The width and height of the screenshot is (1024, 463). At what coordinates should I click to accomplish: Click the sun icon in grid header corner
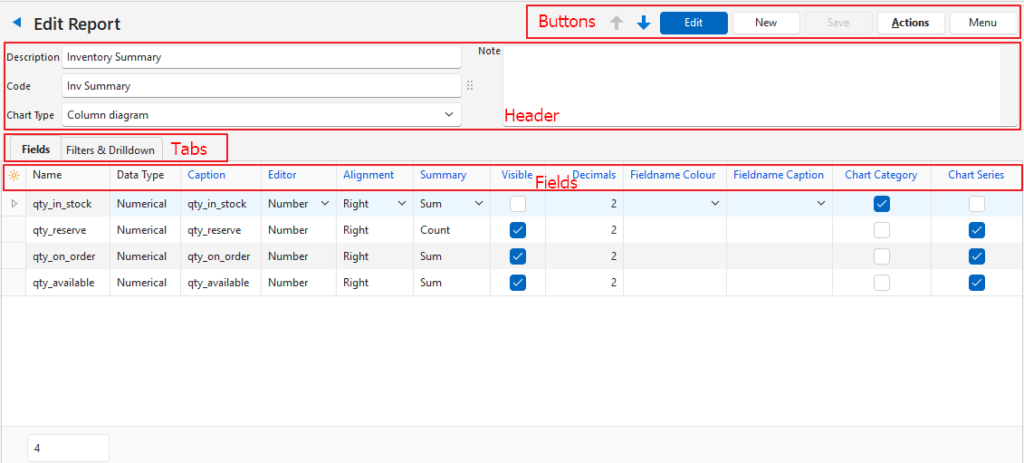point(14,175)
